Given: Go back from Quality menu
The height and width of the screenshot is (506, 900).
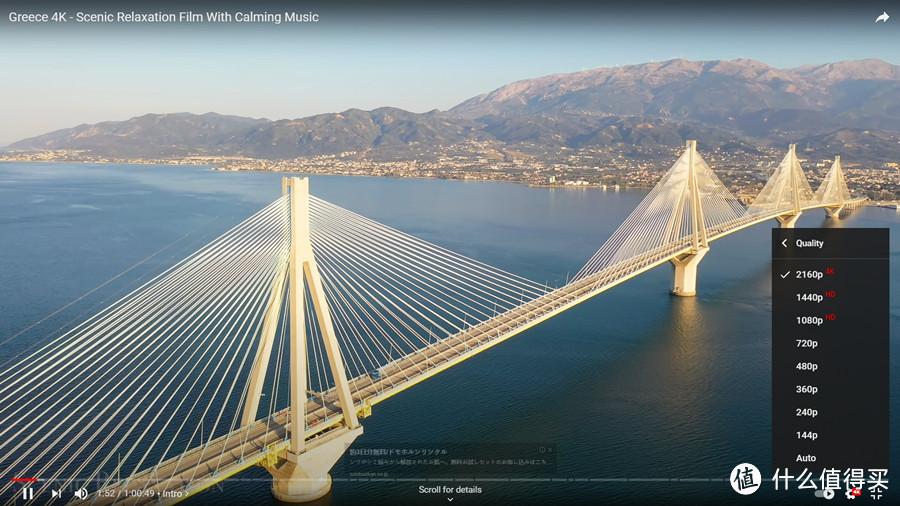Looking at the screenshot, I should tap(784, 243).
